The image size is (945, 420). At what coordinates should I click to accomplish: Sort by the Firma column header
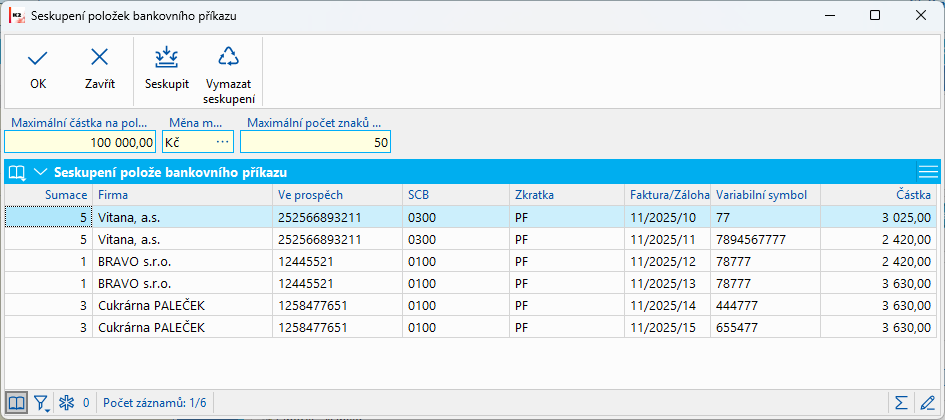click(x=182, y=195)
